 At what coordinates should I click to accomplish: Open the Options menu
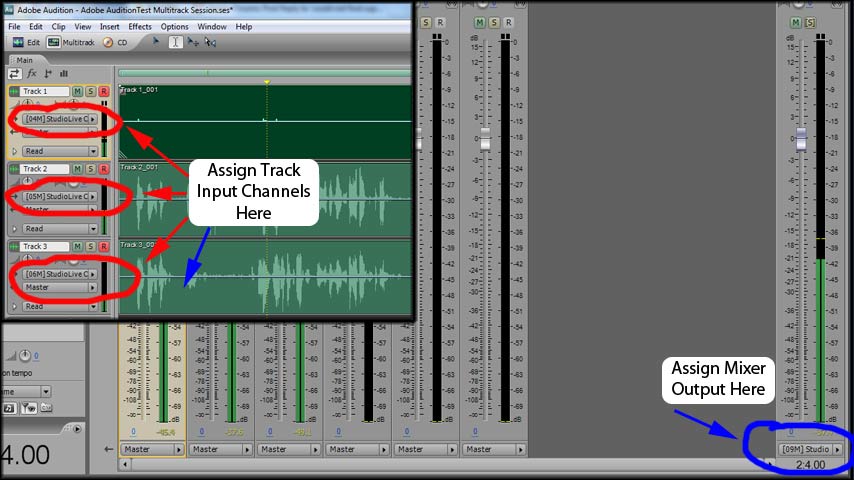click(x=174, y=26)
